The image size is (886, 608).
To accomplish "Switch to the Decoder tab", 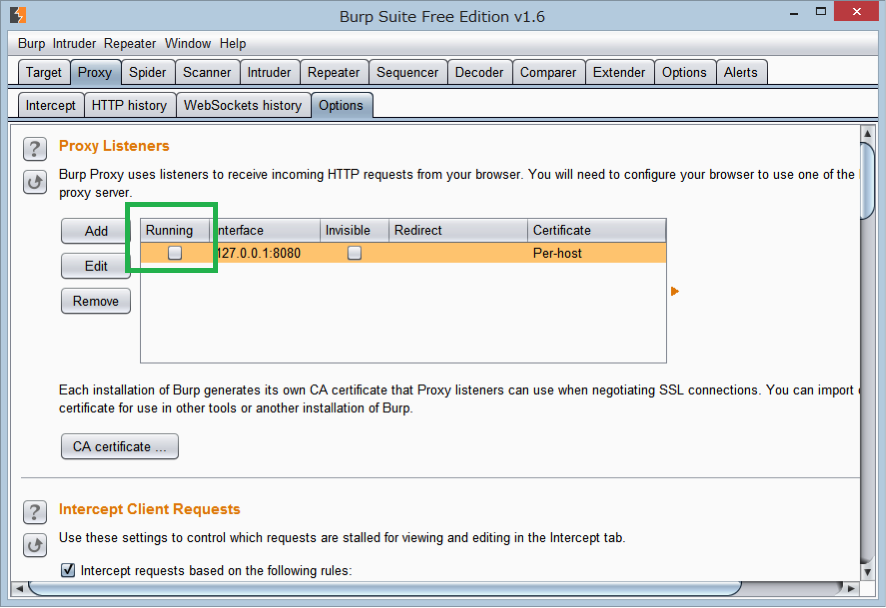I will pyautogui.click(x=479, y=72).
